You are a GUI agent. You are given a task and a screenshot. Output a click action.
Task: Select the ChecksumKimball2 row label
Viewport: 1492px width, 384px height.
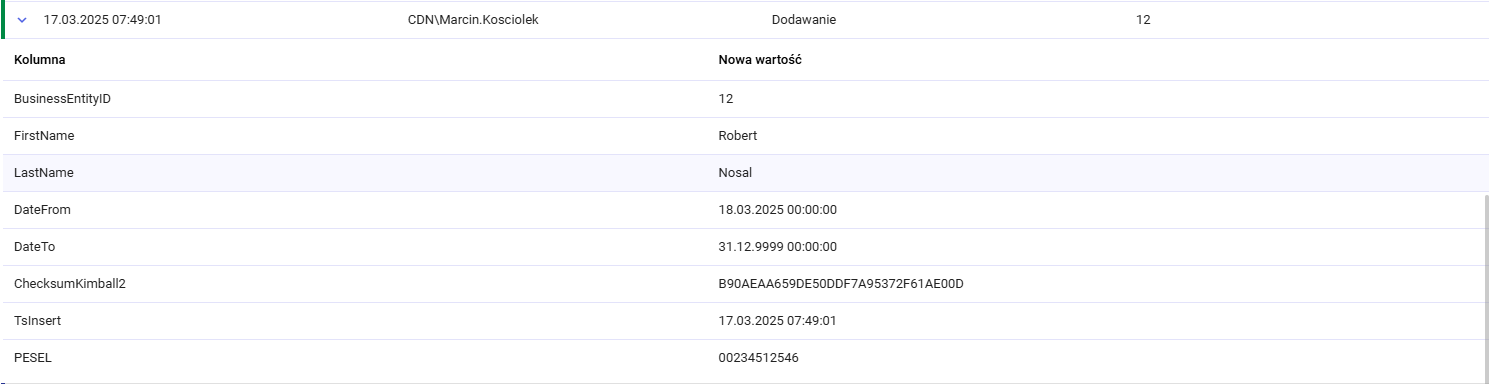[70, 284]
